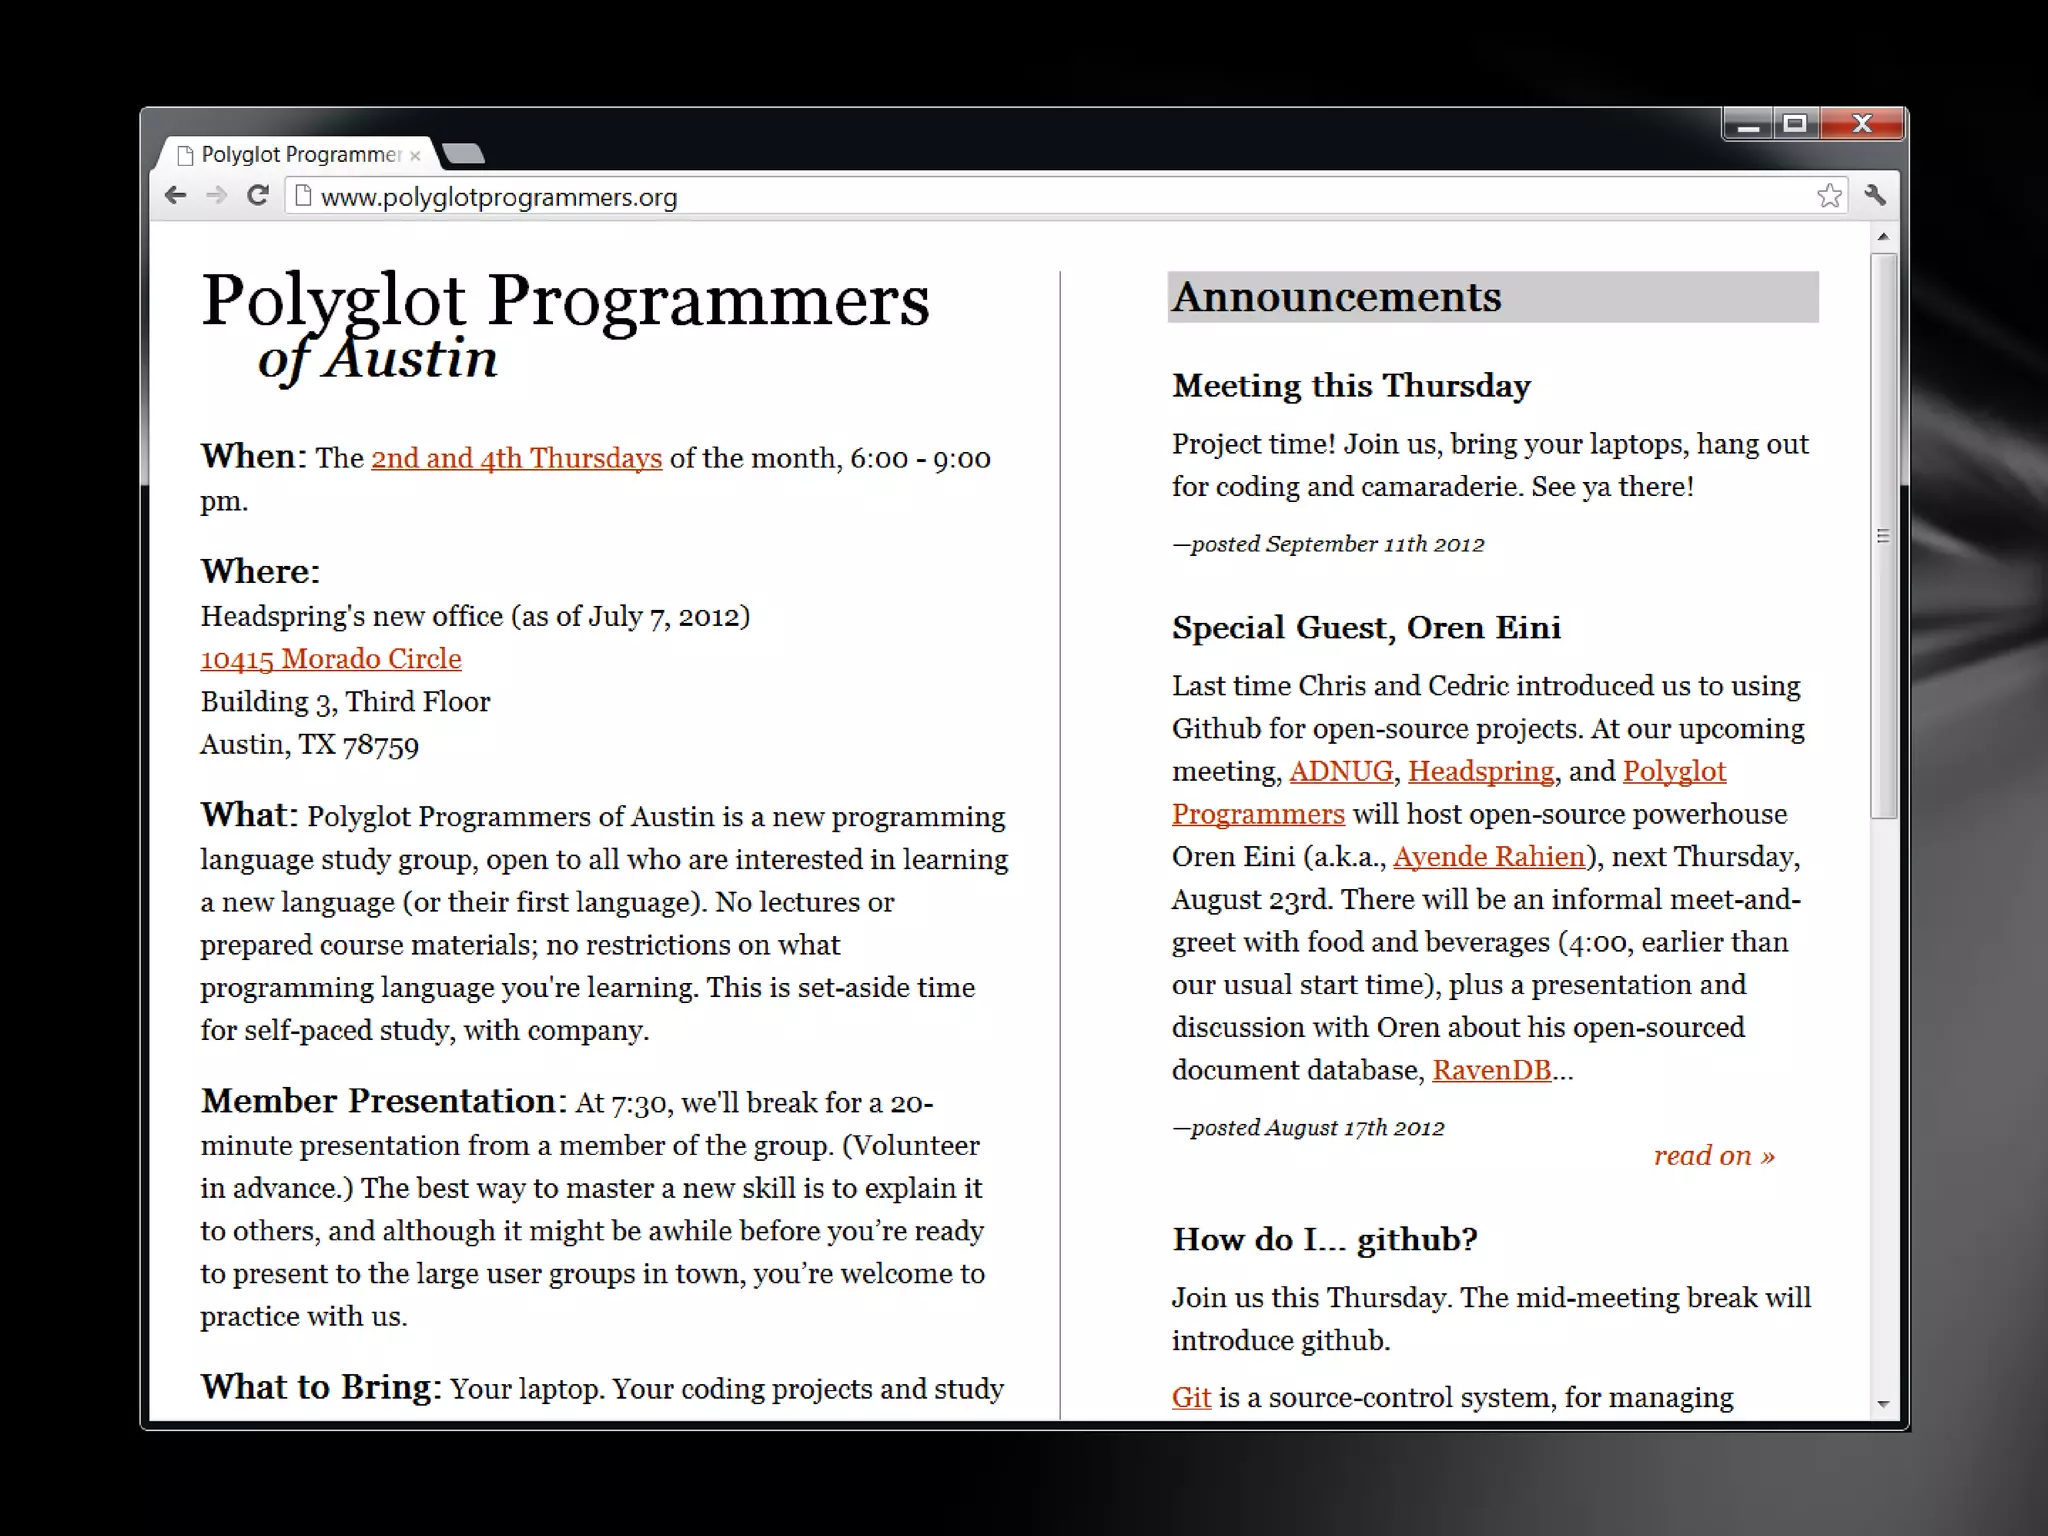
Task: Open the 10415 Morado Circle link
Action: click(x=330, y=659)
